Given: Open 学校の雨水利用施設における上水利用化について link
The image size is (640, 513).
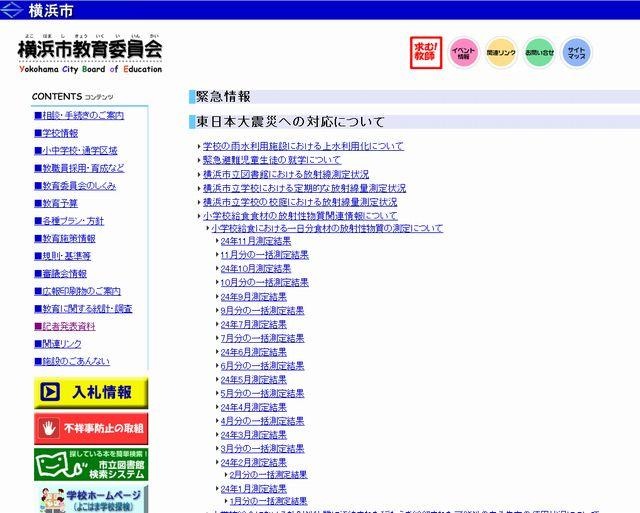Looking at the screenshot, I should click(303, 146).
